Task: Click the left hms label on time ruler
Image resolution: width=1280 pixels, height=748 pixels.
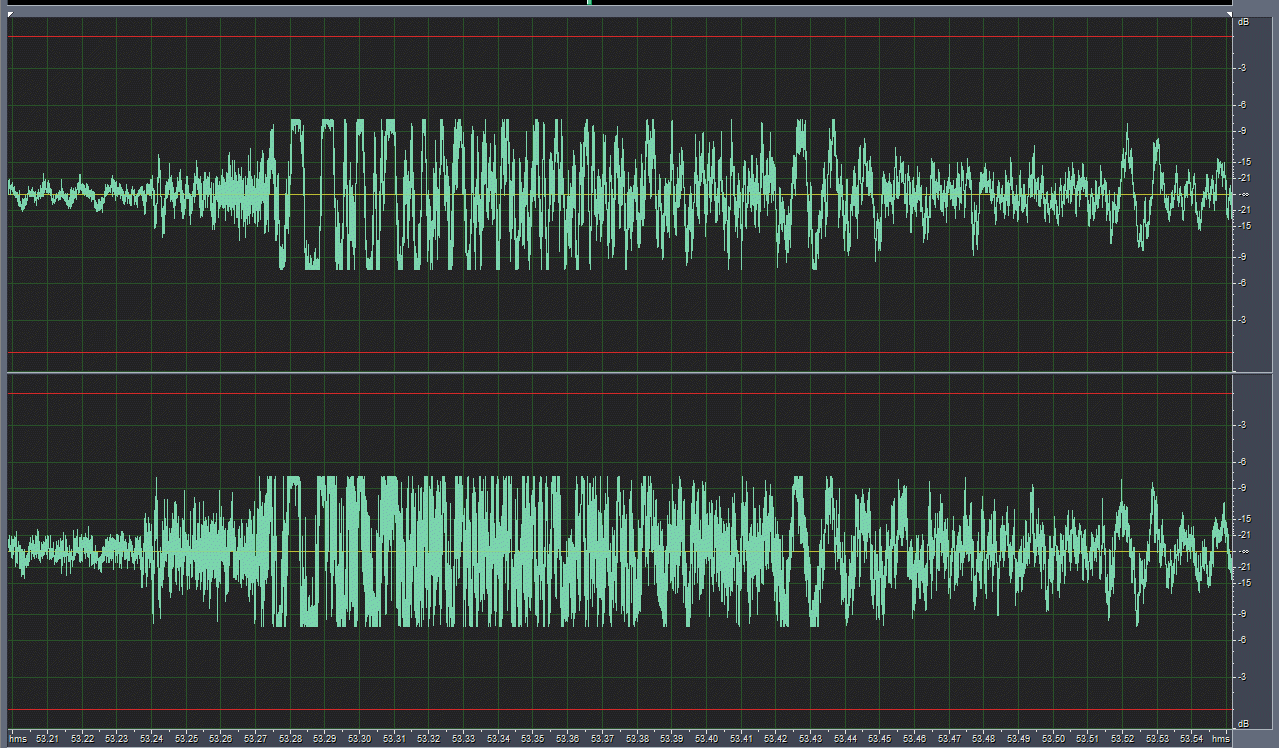Action: tap(17, 739)
